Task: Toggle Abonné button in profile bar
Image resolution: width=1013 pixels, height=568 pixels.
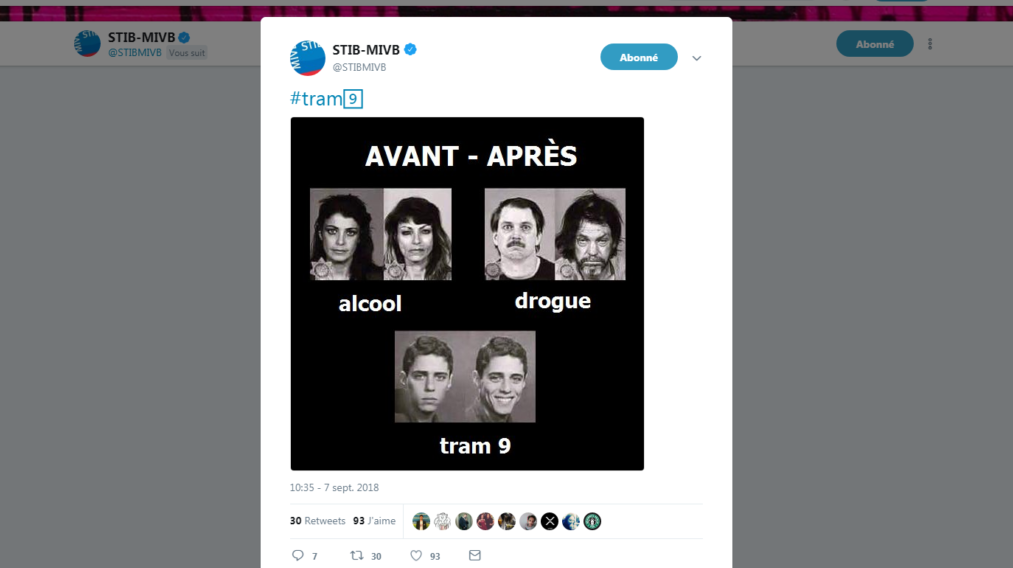Action: [875, 44]
